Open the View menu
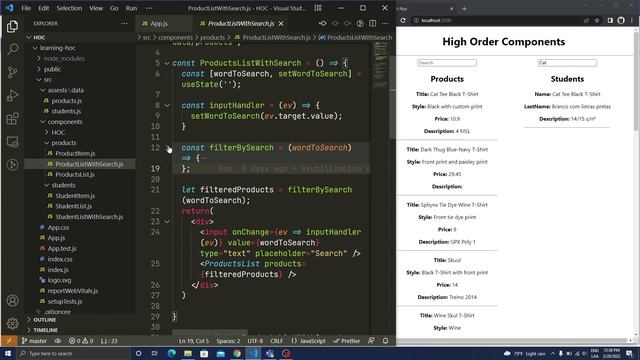Viewport: 640px width, 360px height. (96, 8)
